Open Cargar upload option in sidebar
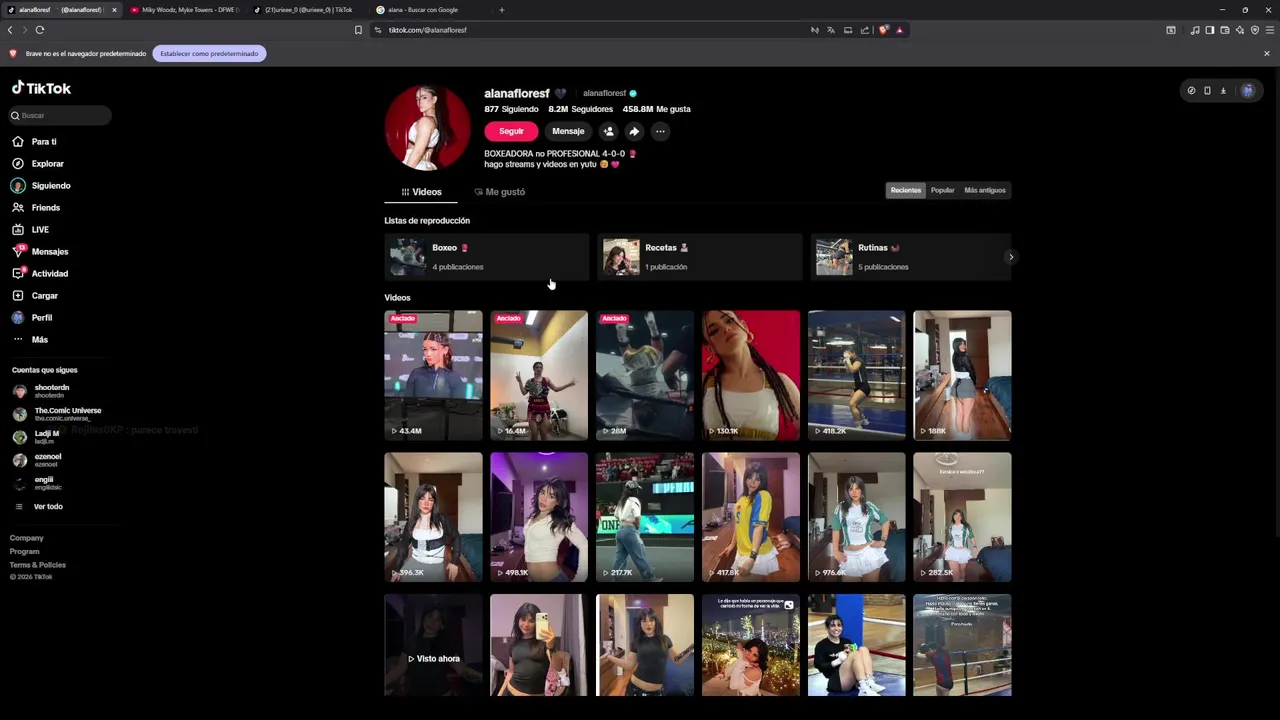This screenshot has height=720, width=1280. tap(35, 296)
